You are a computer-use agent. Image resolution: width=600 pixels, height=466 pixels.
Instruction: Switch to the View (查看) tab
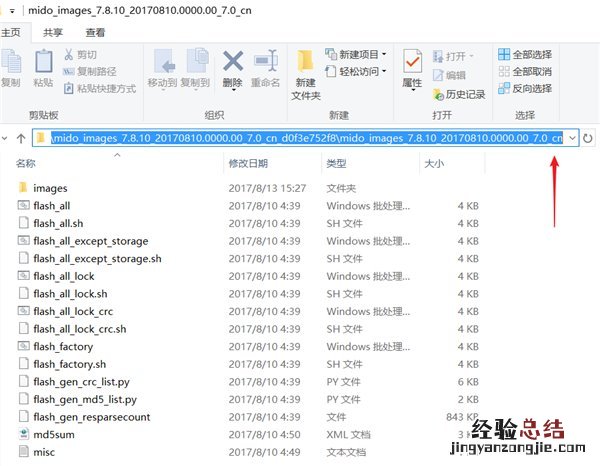tap(95, 33)
